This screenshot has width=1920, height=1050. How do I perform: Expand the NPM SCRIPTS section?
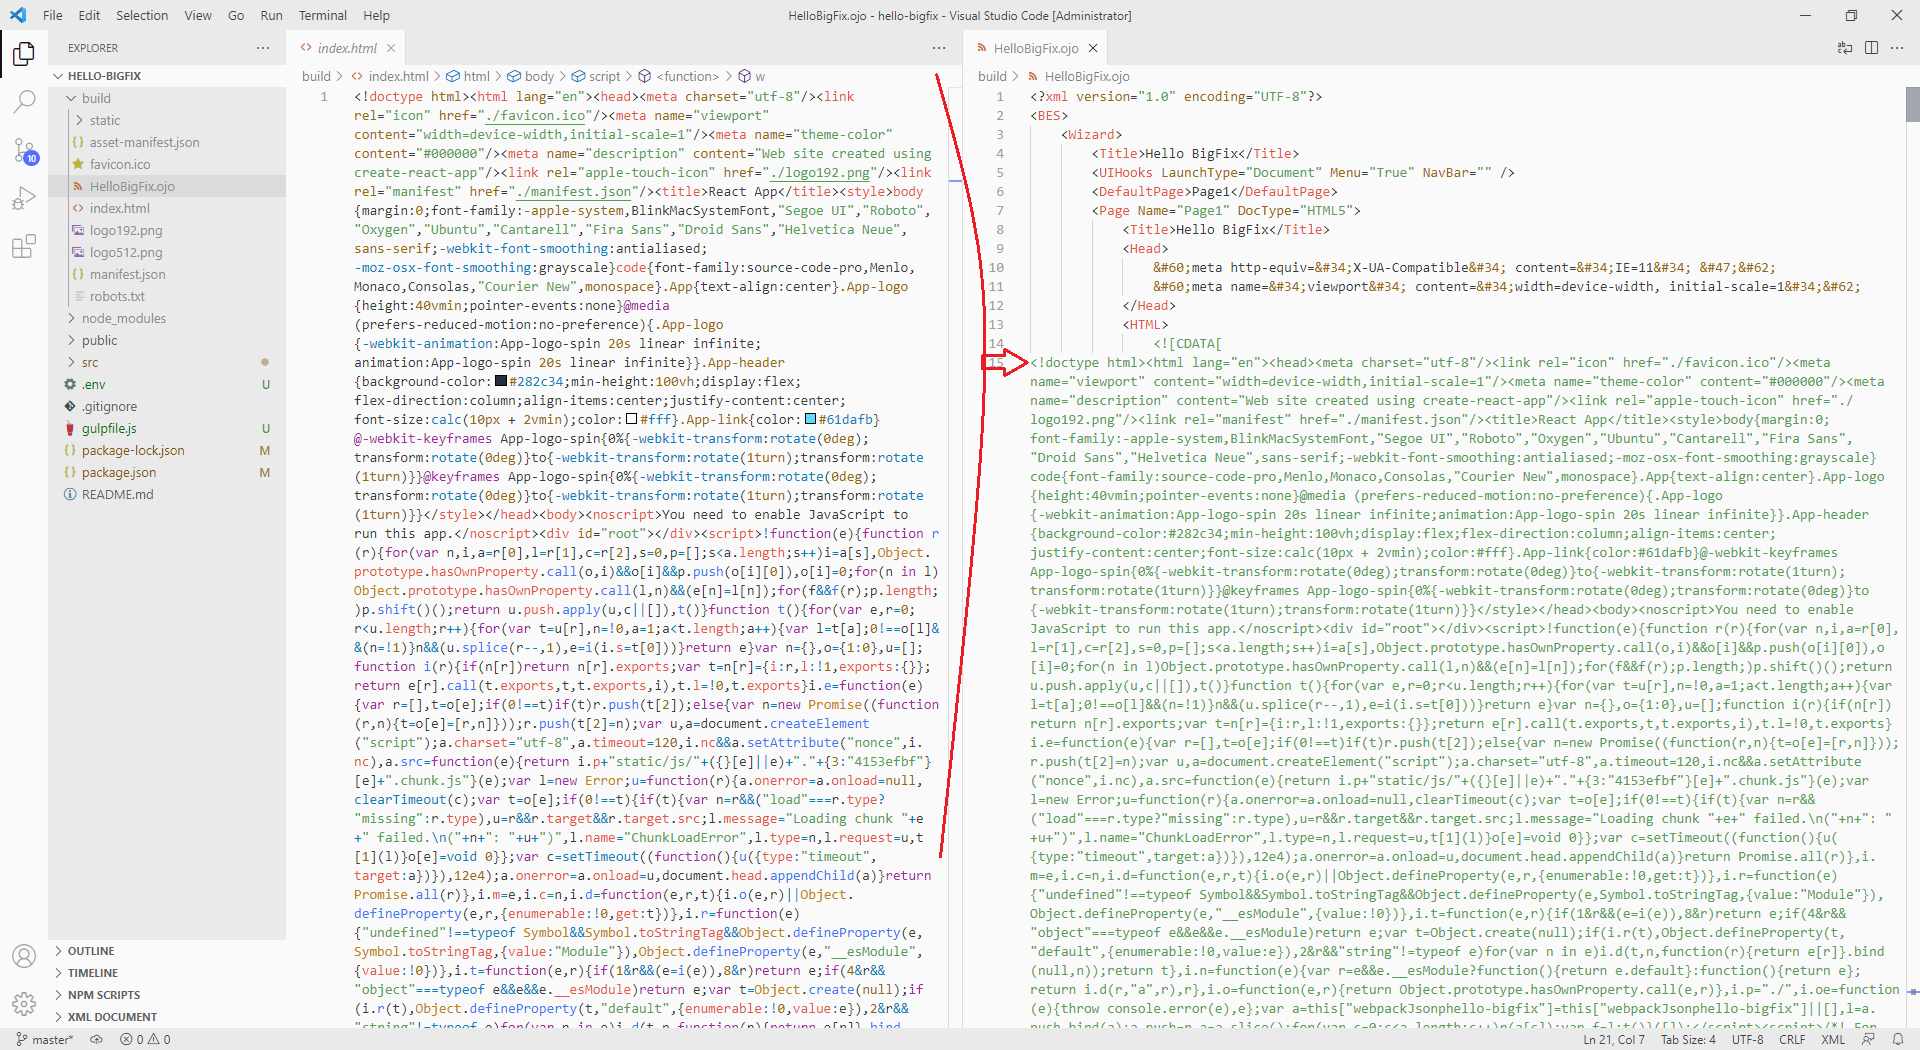point(167,995)
